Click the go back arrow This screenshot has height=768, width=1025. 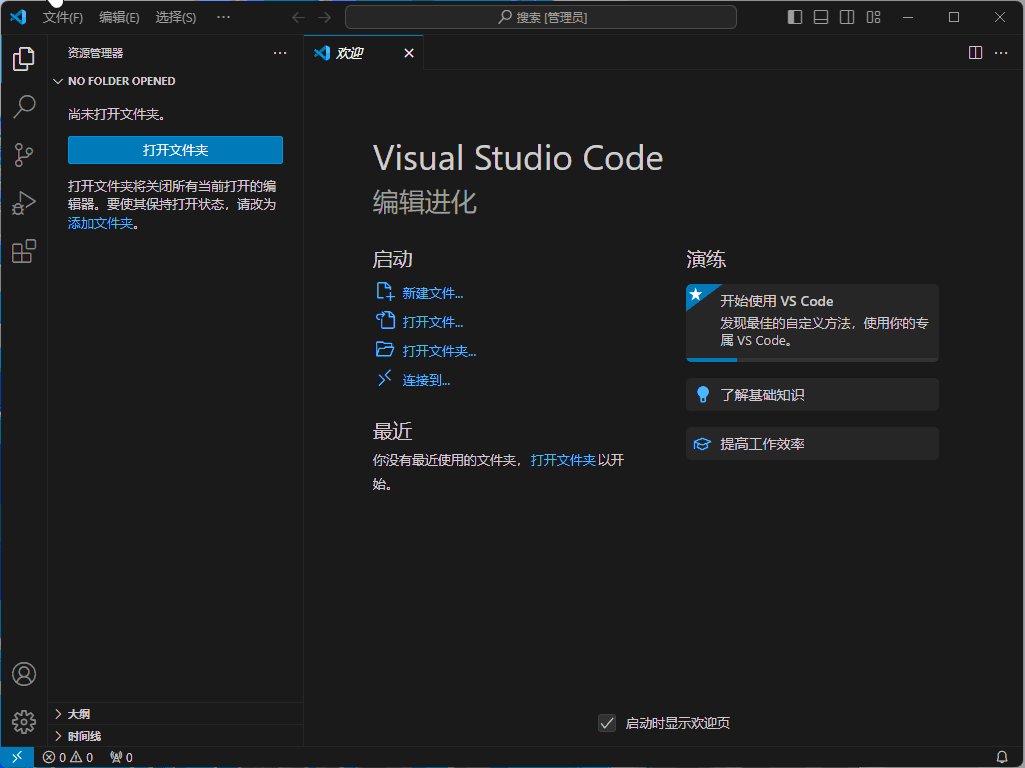[298, 17]
